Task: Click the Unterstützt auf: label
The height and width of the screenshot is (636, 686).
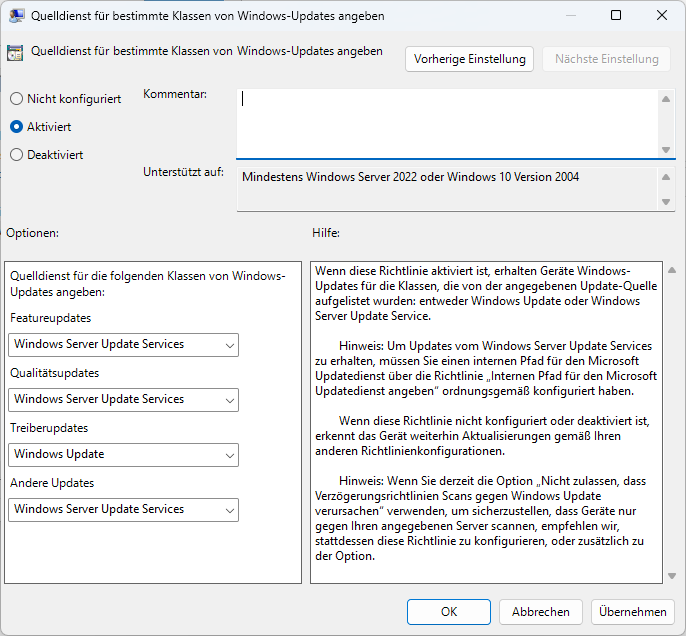Action: 183,172
